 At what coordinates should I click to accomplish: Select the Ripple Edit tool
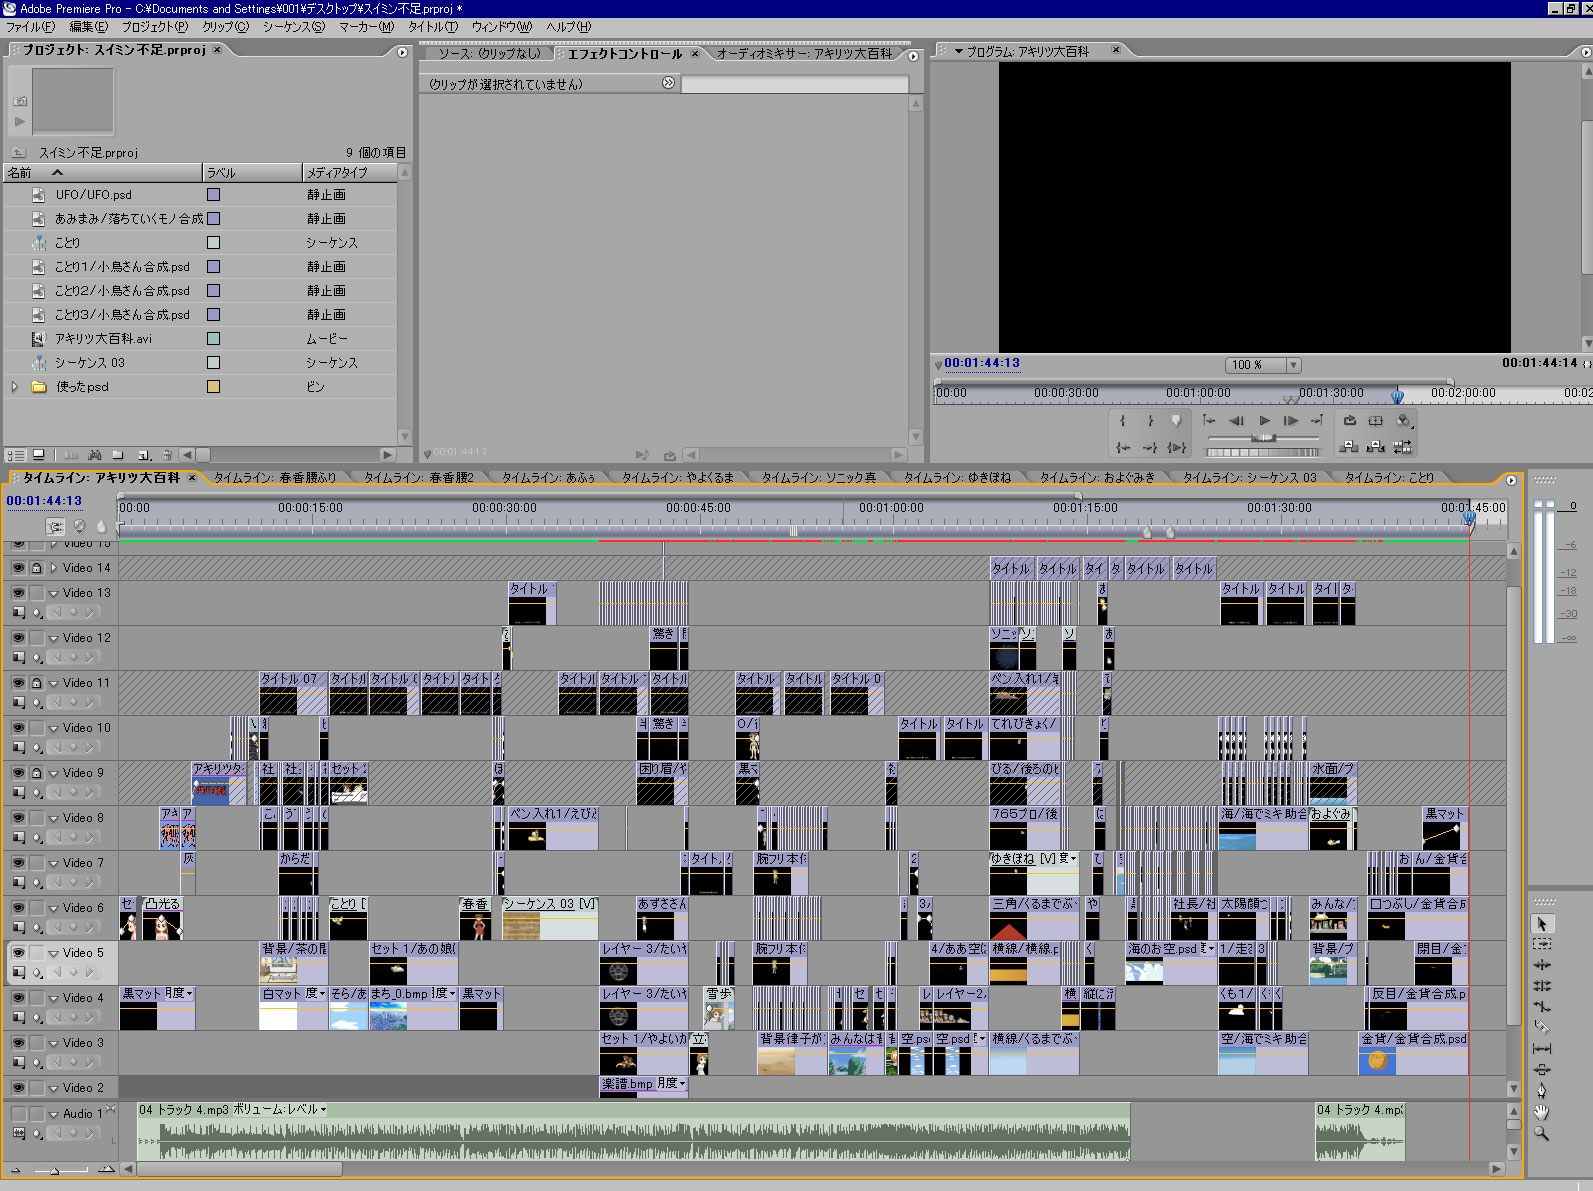coord(1541,965)
